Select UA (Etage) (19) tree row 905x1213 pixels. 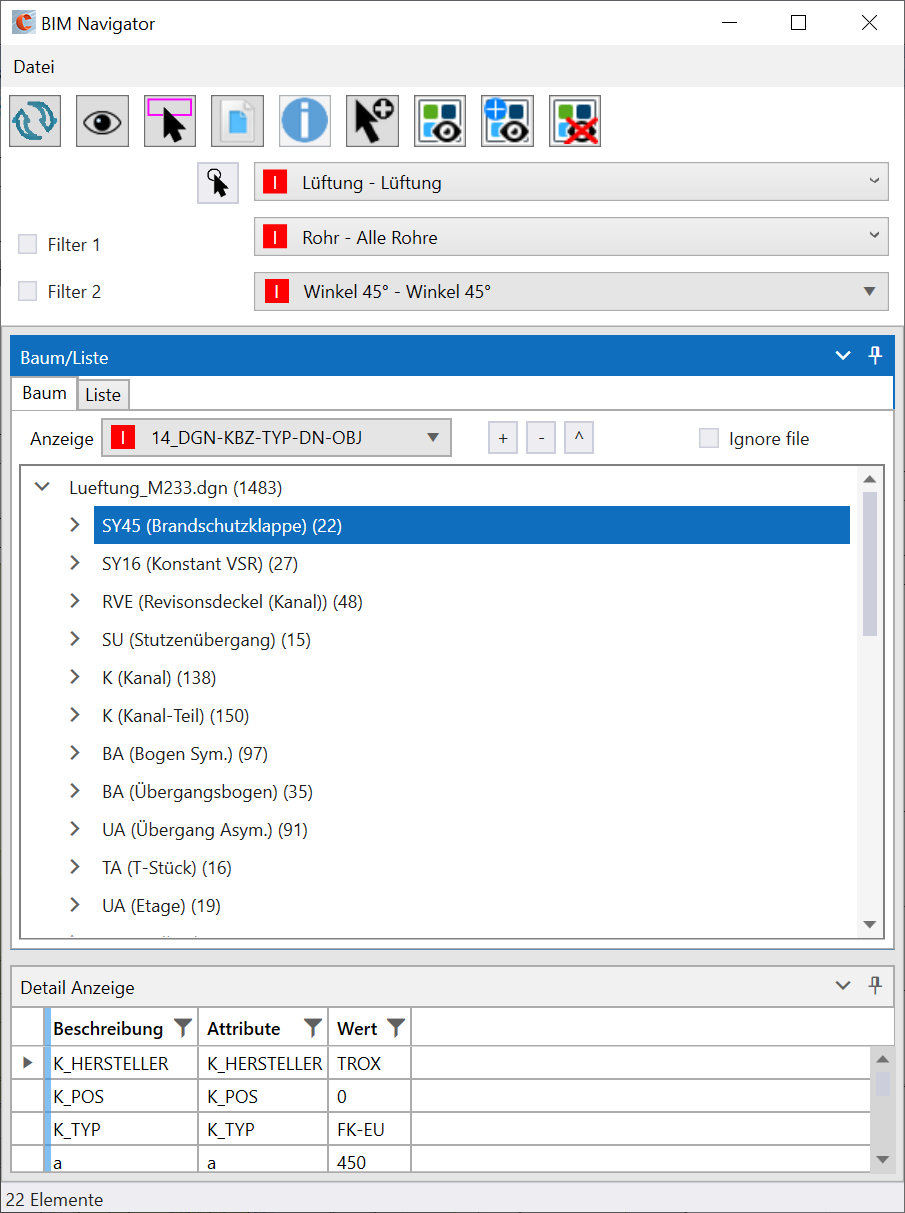(x=161, y=906)
